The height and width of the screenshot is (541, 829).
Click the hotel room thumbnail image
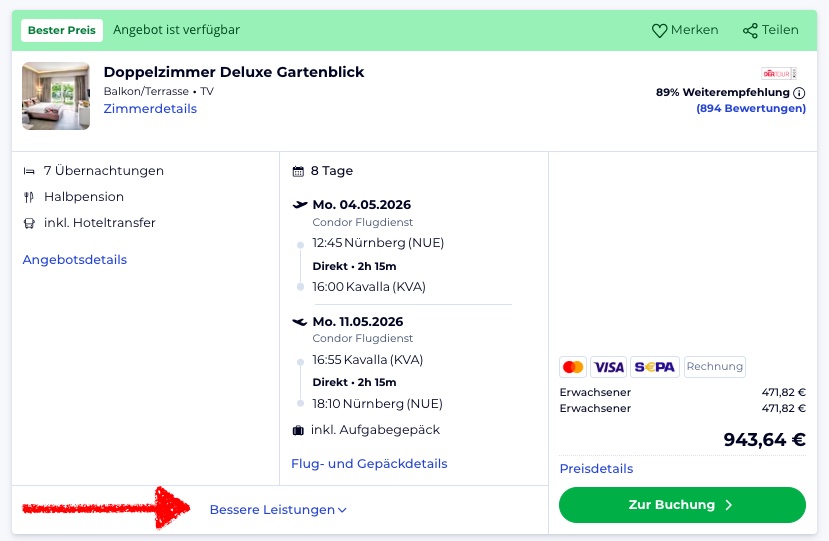point(56,96)
